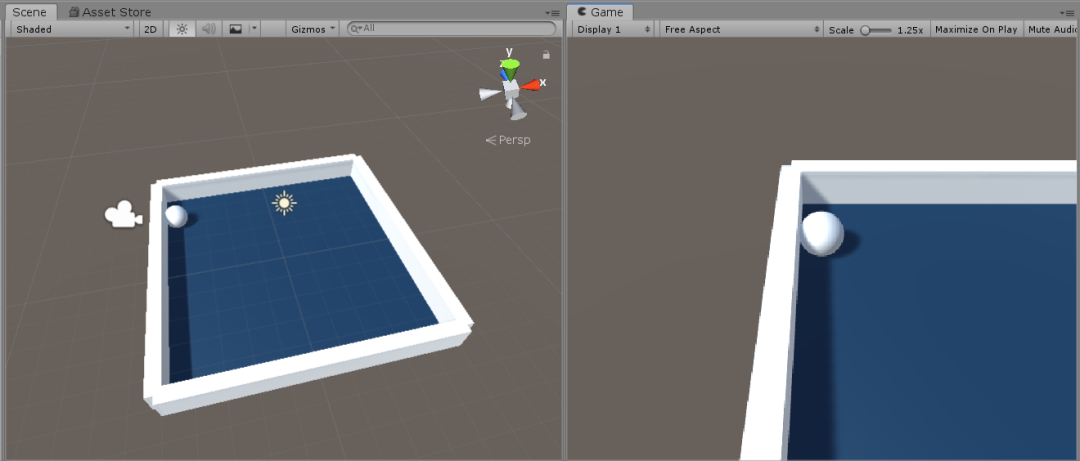The width and height of the screenshot is (1080, 461).
Task: Click the blue Z axis cone
Action: click(x=504, y=74)
